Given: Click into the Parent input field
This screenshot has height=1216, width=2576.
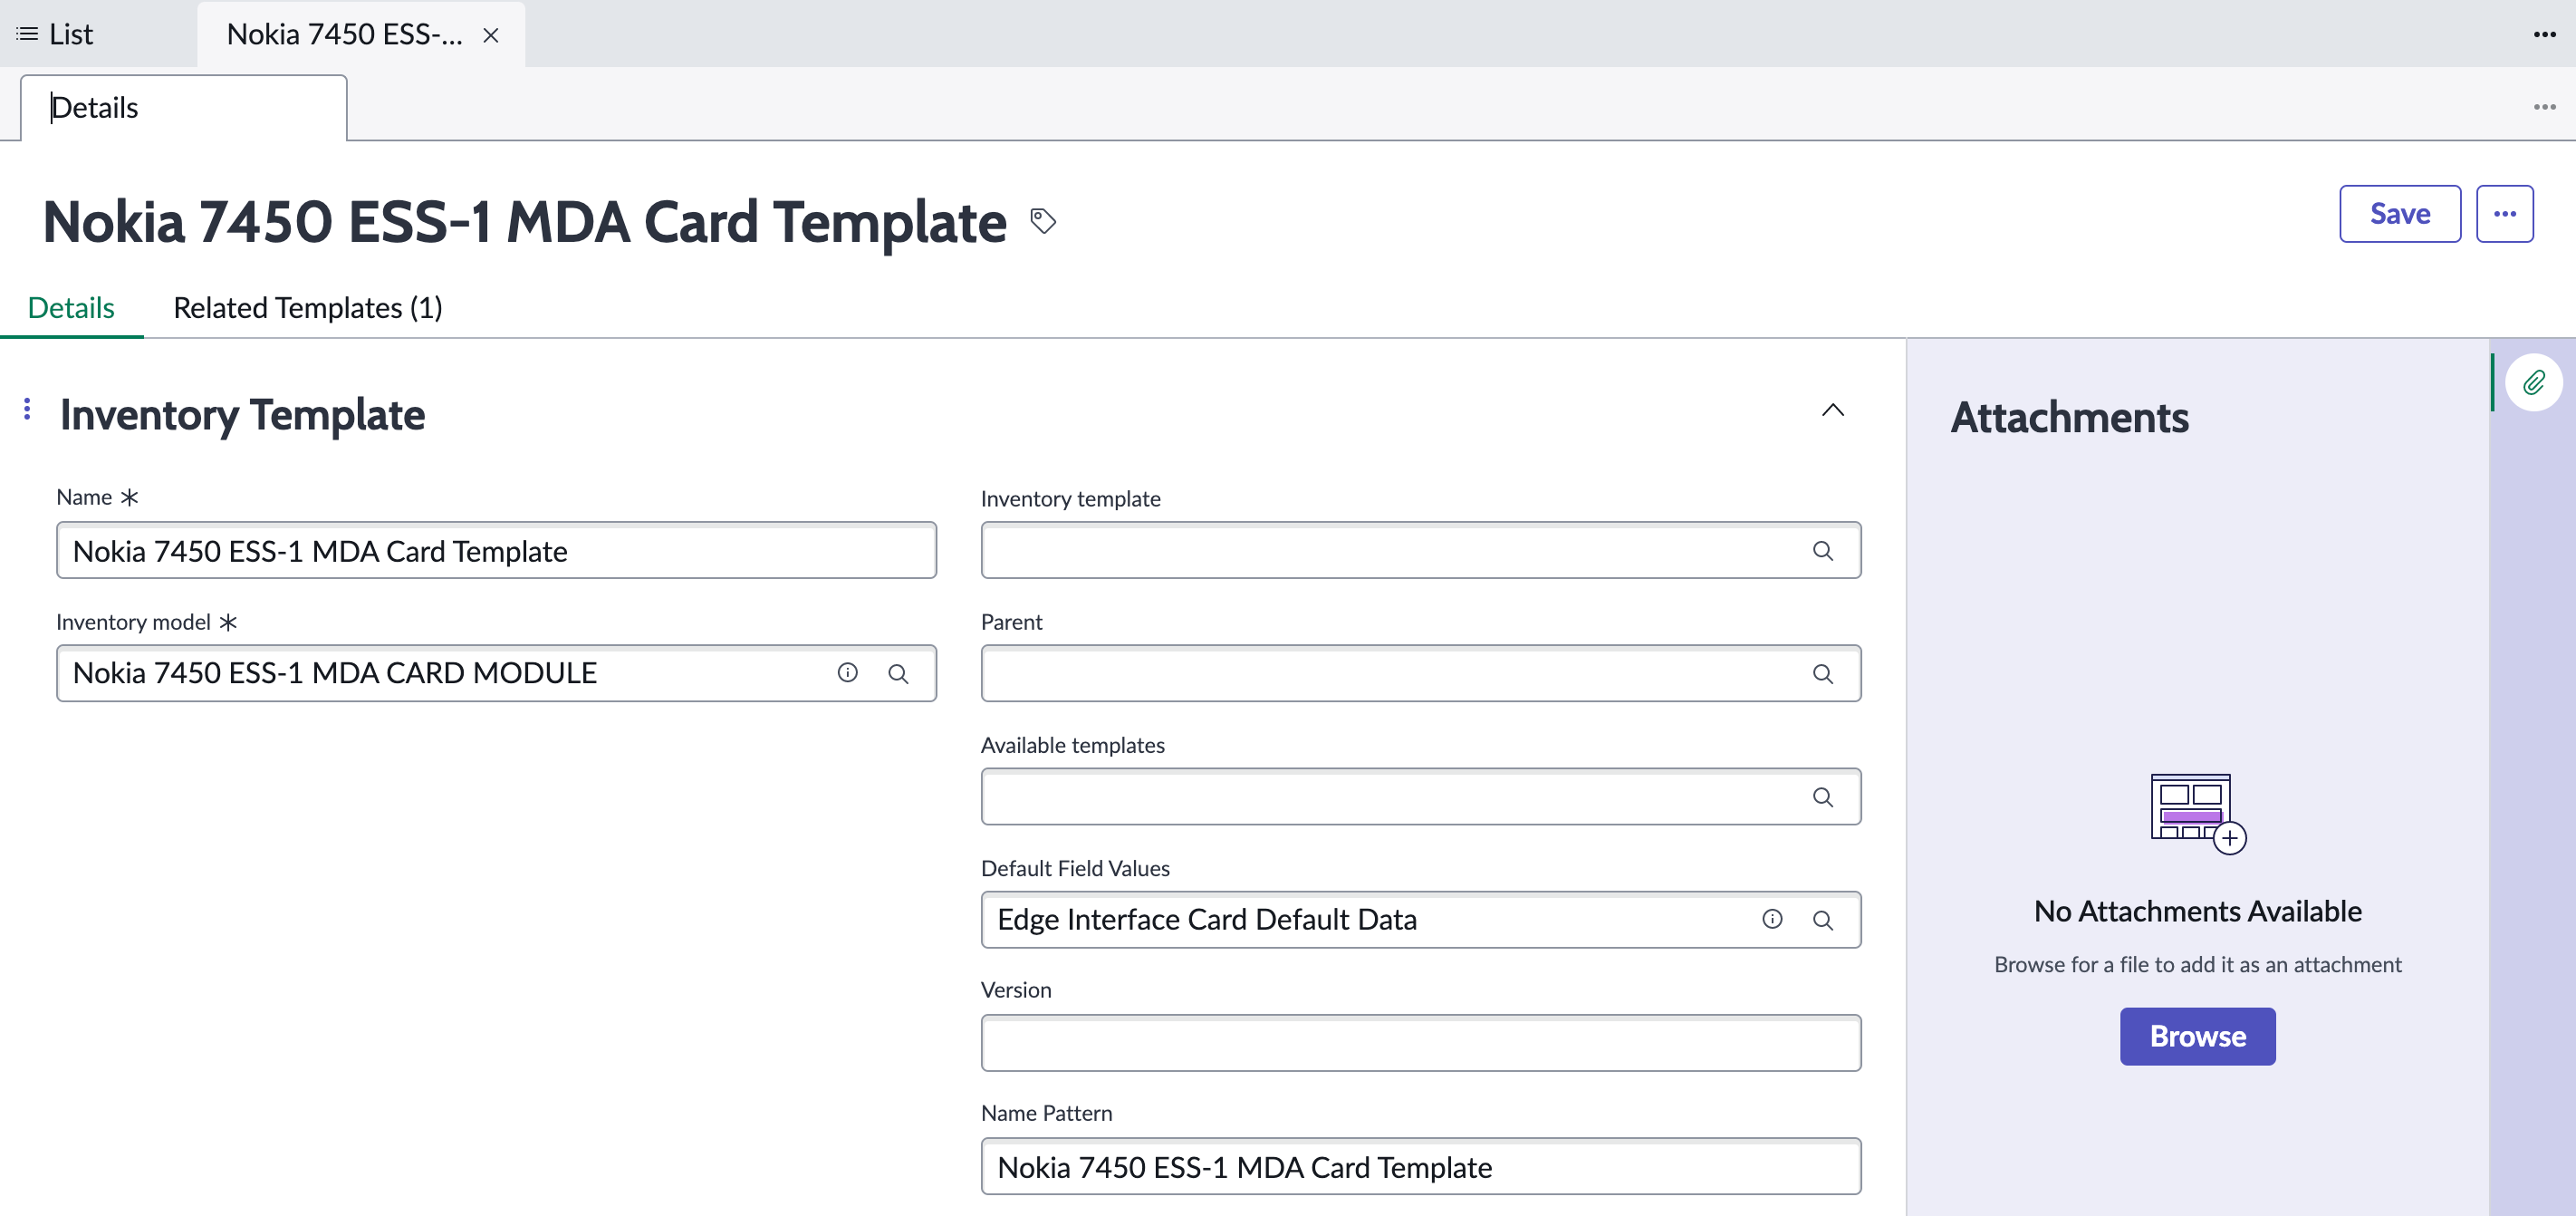Looking at the screenshot, I should (1420, 673).
